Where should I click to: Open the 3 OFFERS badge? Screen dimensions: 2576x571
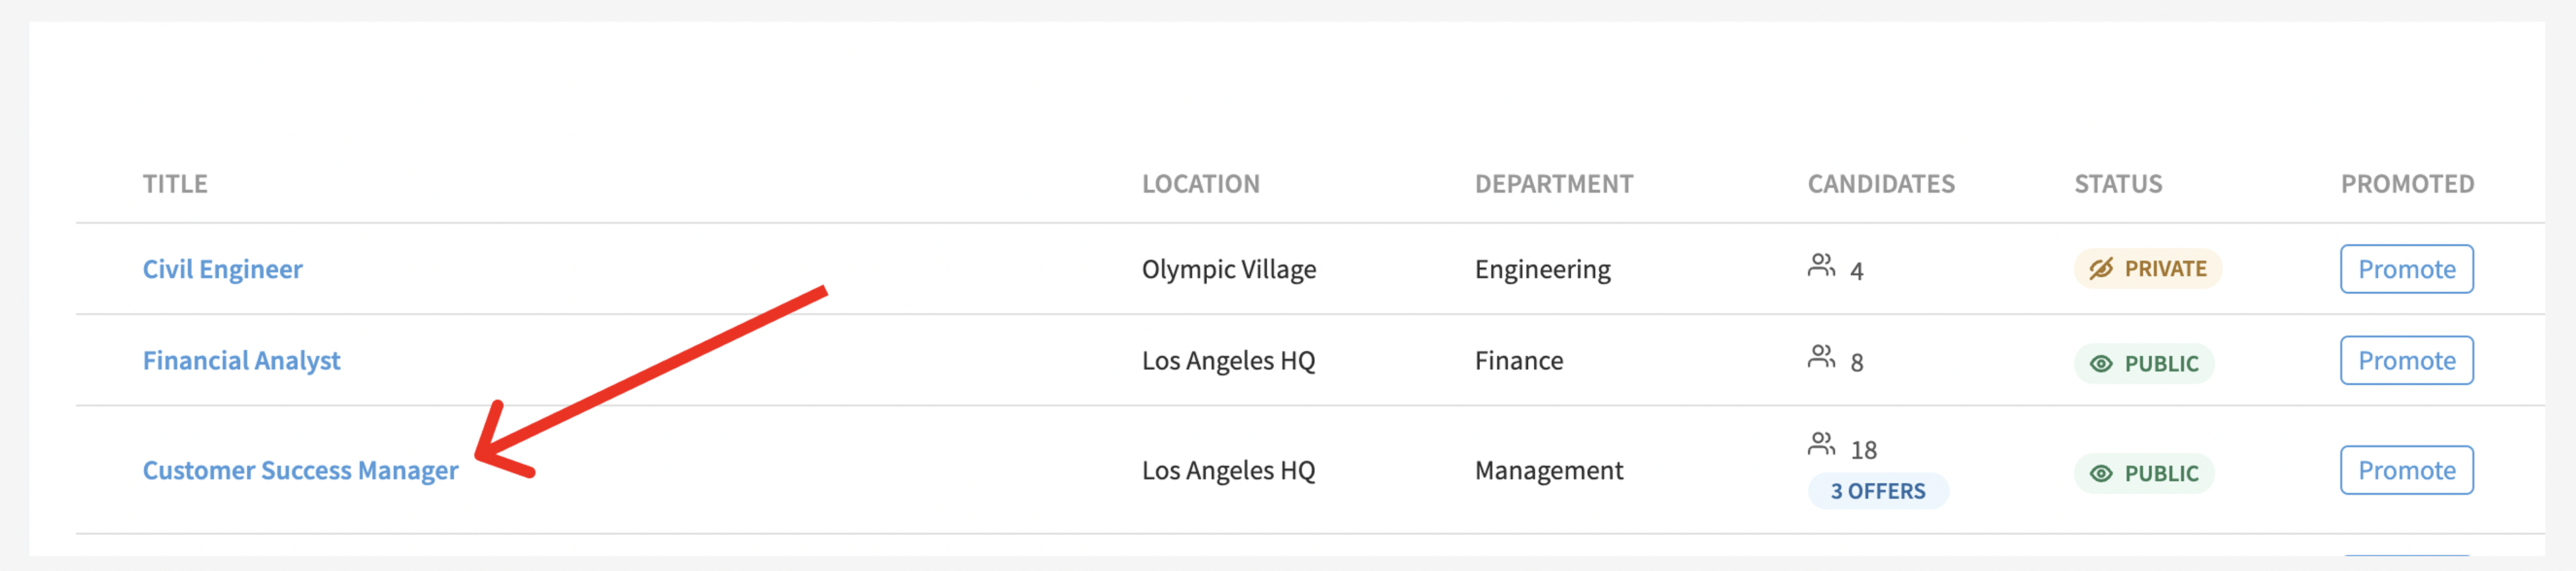coord(1877,491)
